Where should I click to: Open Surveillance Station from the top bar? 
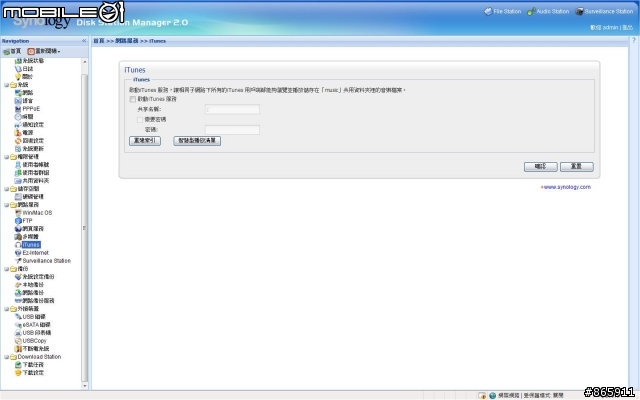(x=604, y=11)
